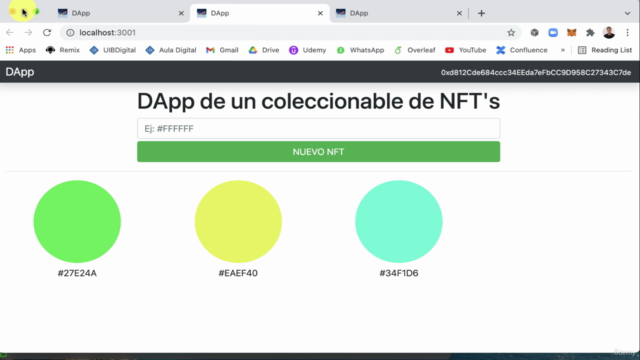The height and width of the screenshot is (360, 640).
Task: Open a new browser tab
Action: [x=482, y=13]
